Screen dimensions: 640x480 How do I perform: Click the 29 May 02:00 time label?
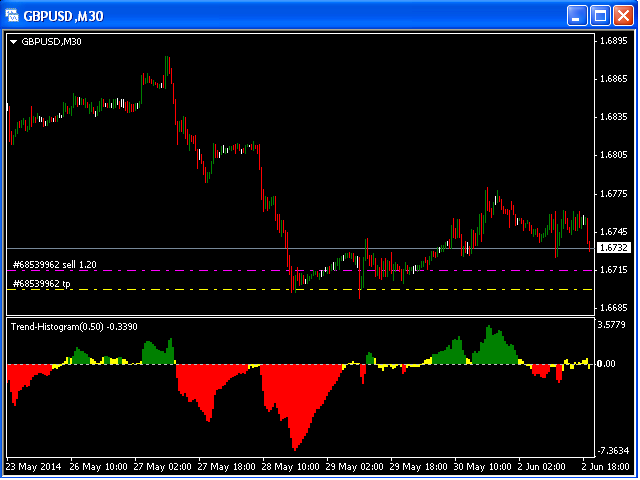[x=355, y=467]
